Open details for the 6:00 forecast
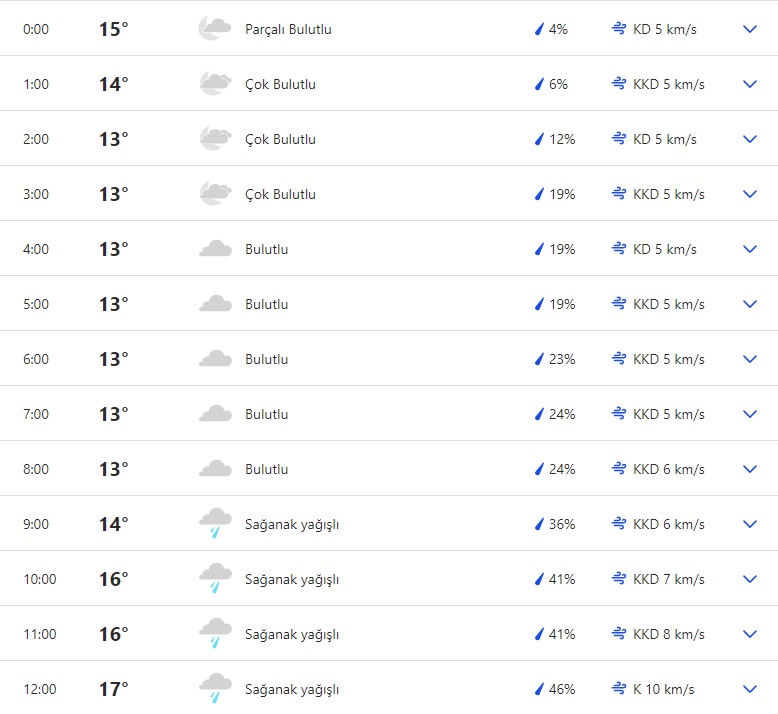Image resolution: width=778 pixels, height=714 pixels. [750, 359]
